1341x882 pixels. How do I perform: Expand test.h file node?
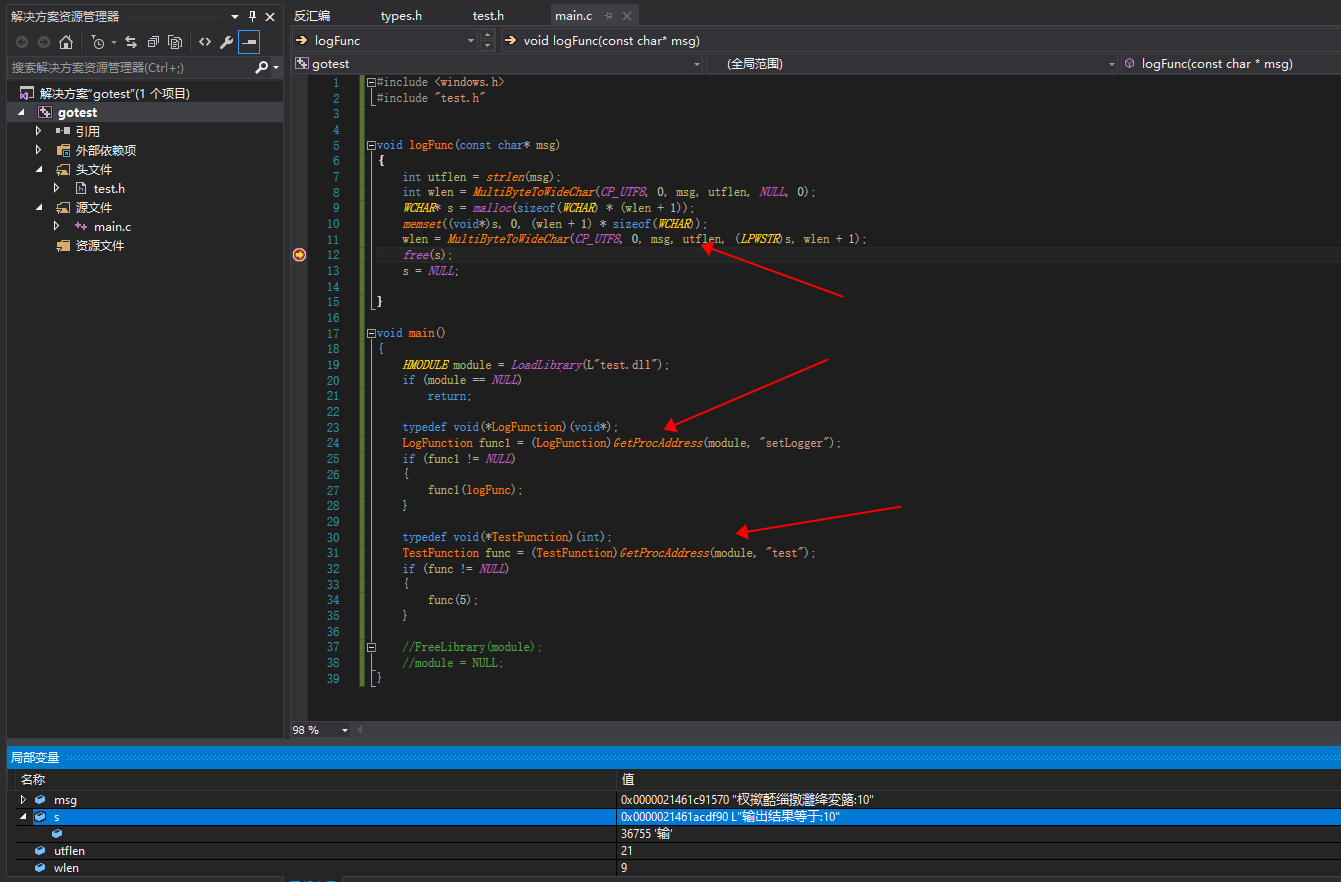pos(57,188)
